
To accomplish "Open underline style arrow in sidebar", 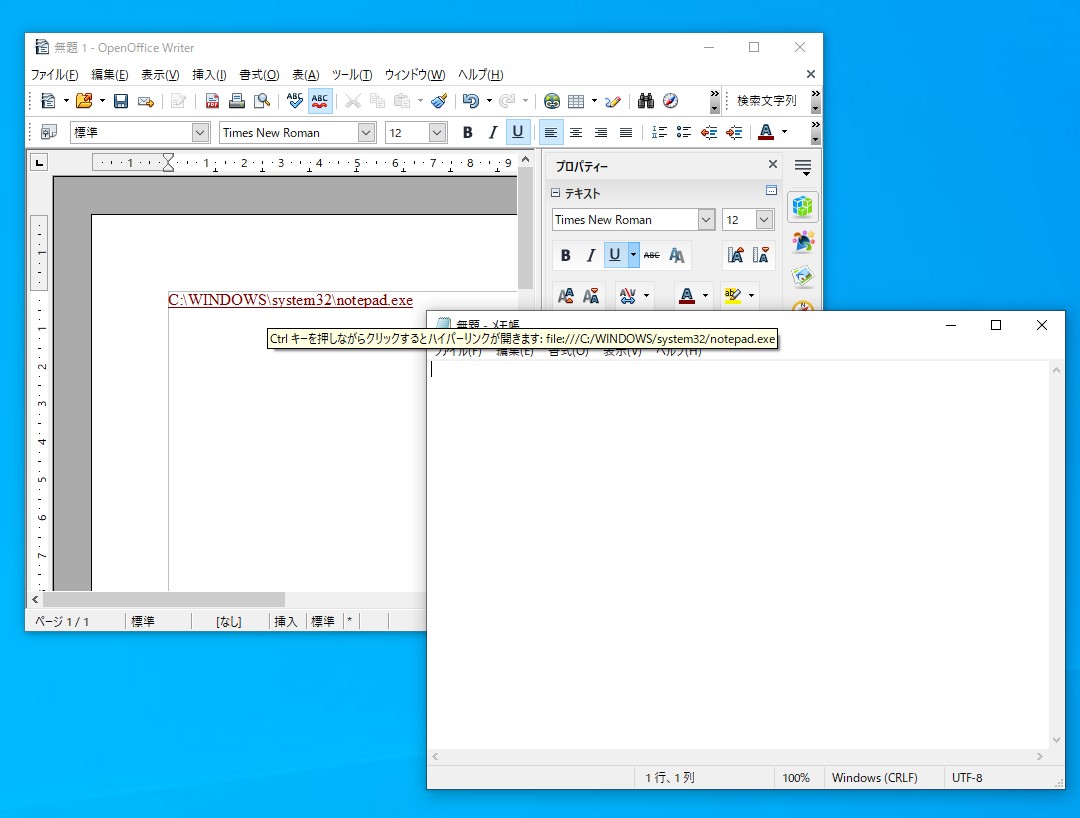I will pyautogui.click(x=633, y=255).
